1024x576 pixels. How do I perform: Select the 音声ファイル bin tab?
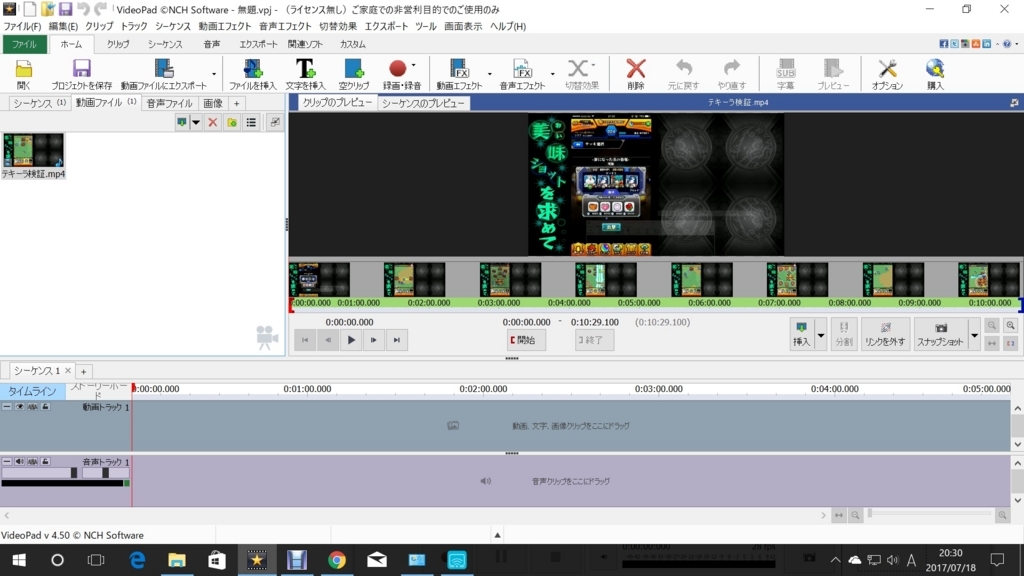click(x=169, y=103)
